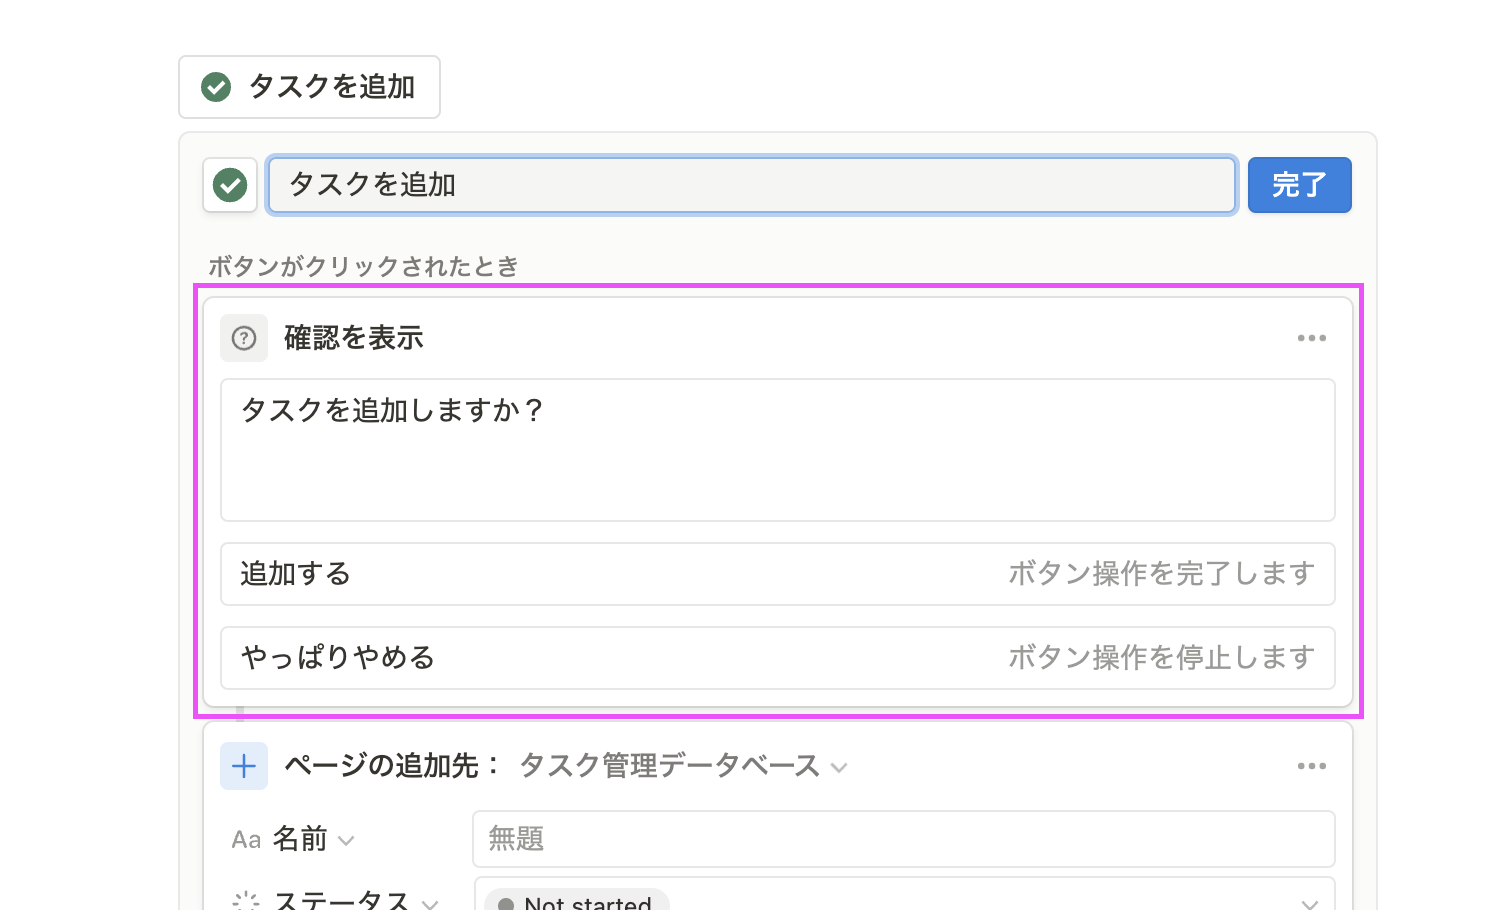Edit the 追加する confirm button label

tap(778, 574)
